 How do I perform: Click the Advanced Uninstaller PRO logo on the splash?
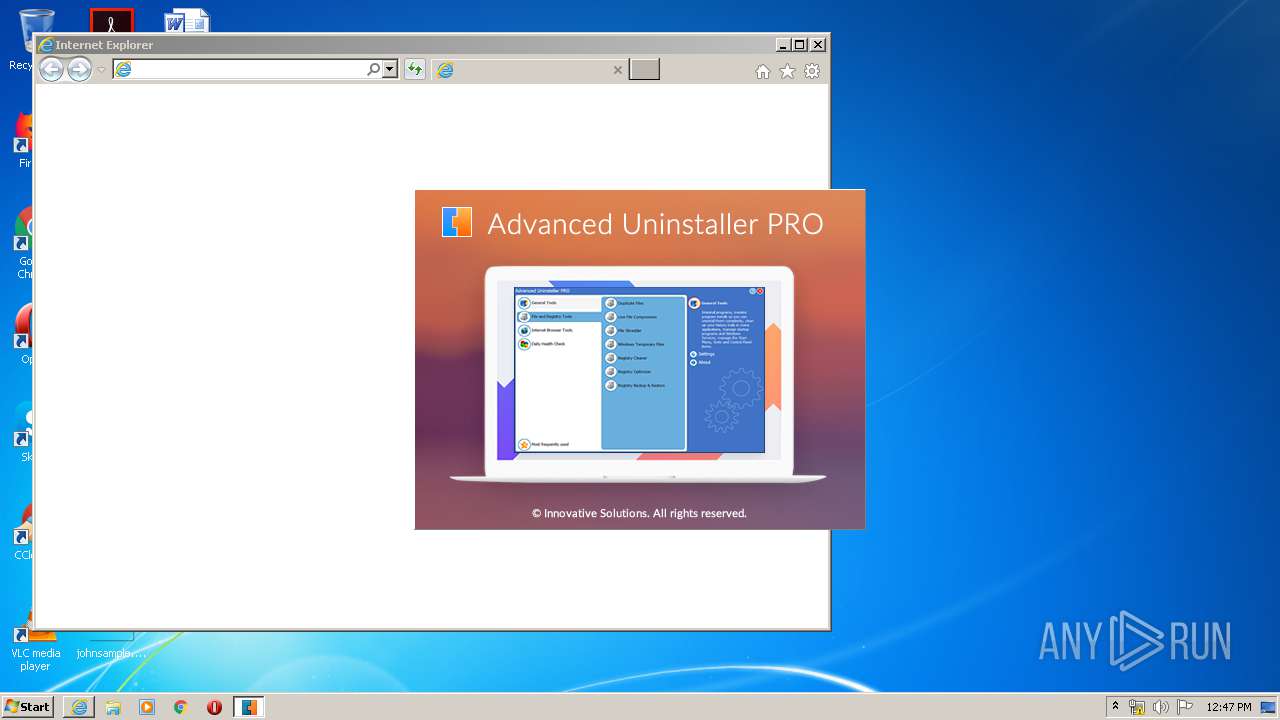(x=457, y=222)
